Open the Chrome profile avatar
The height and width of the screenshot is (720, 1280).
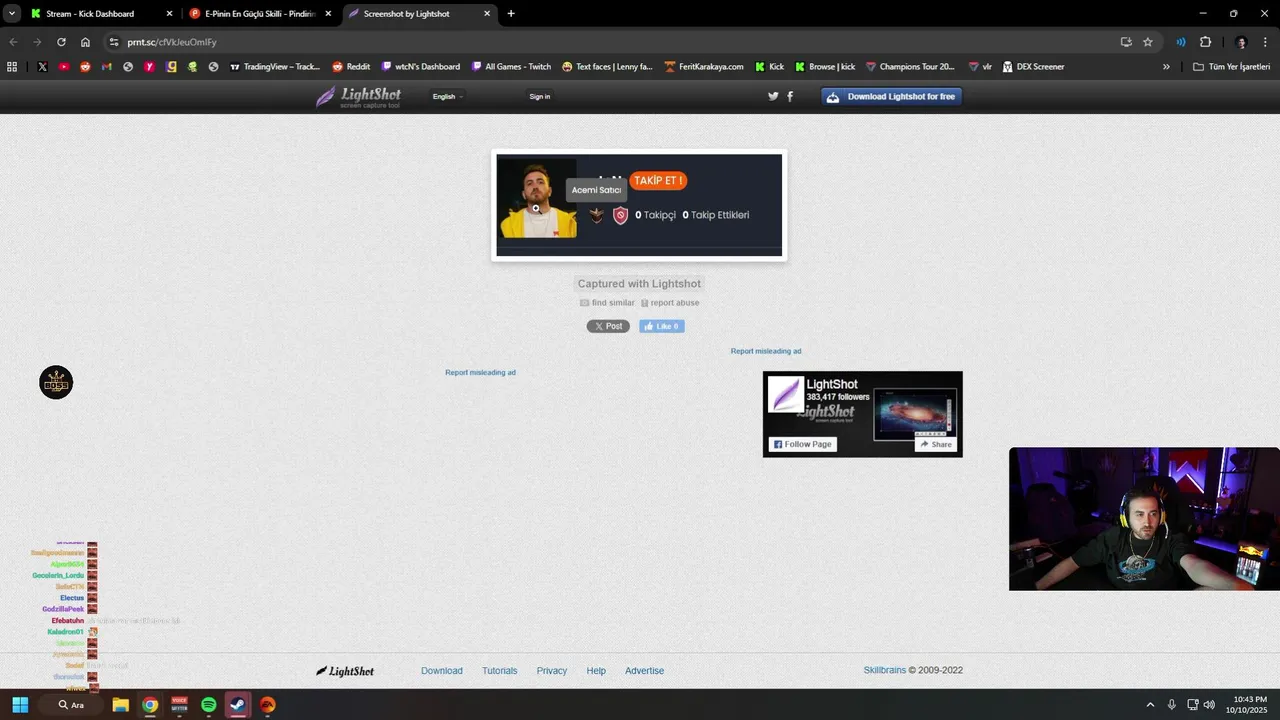pyautogui.click(x=1241, y=42)
